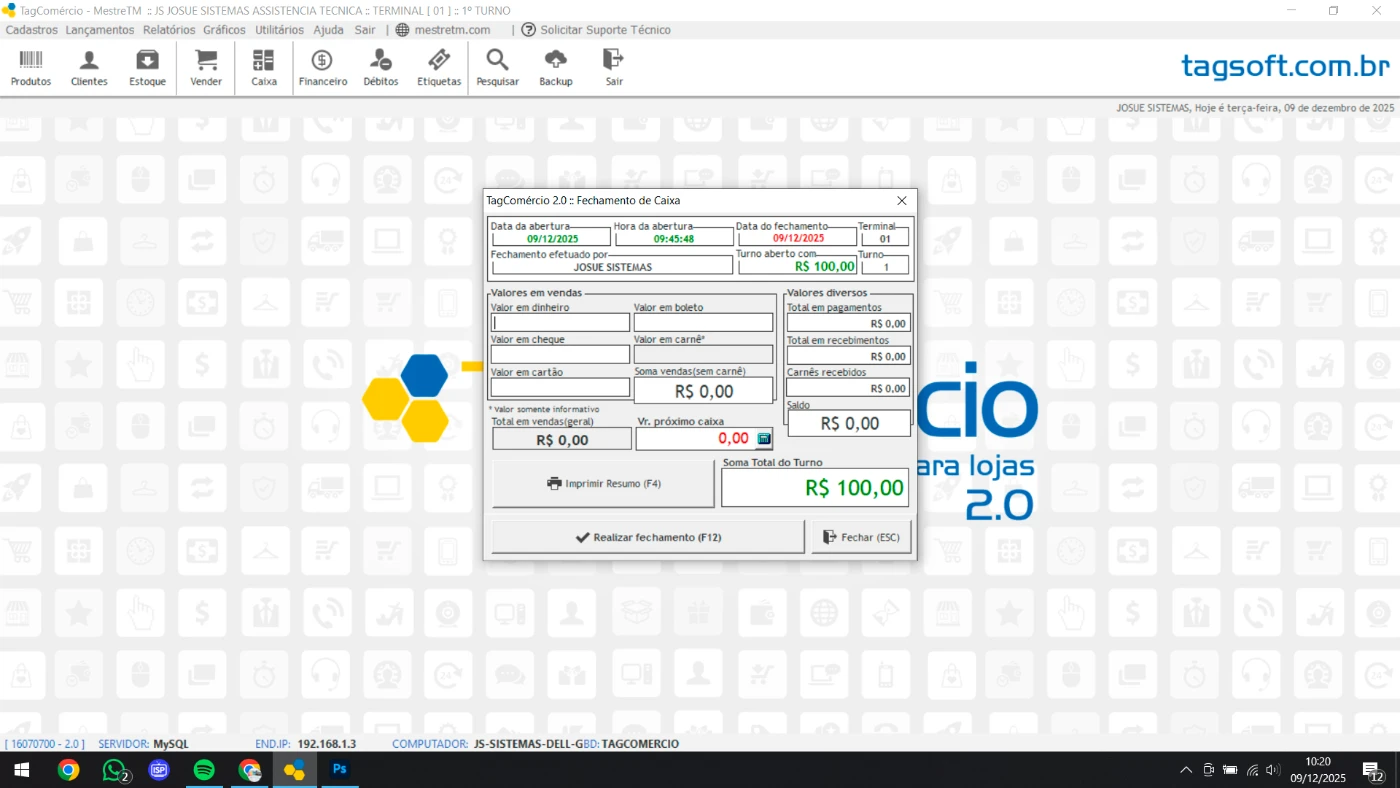Image resolution: width=1400 pixels, height=788 pixels.
Task: Open the Etiquetas toolbar icon
Action: tap(439, 67)
